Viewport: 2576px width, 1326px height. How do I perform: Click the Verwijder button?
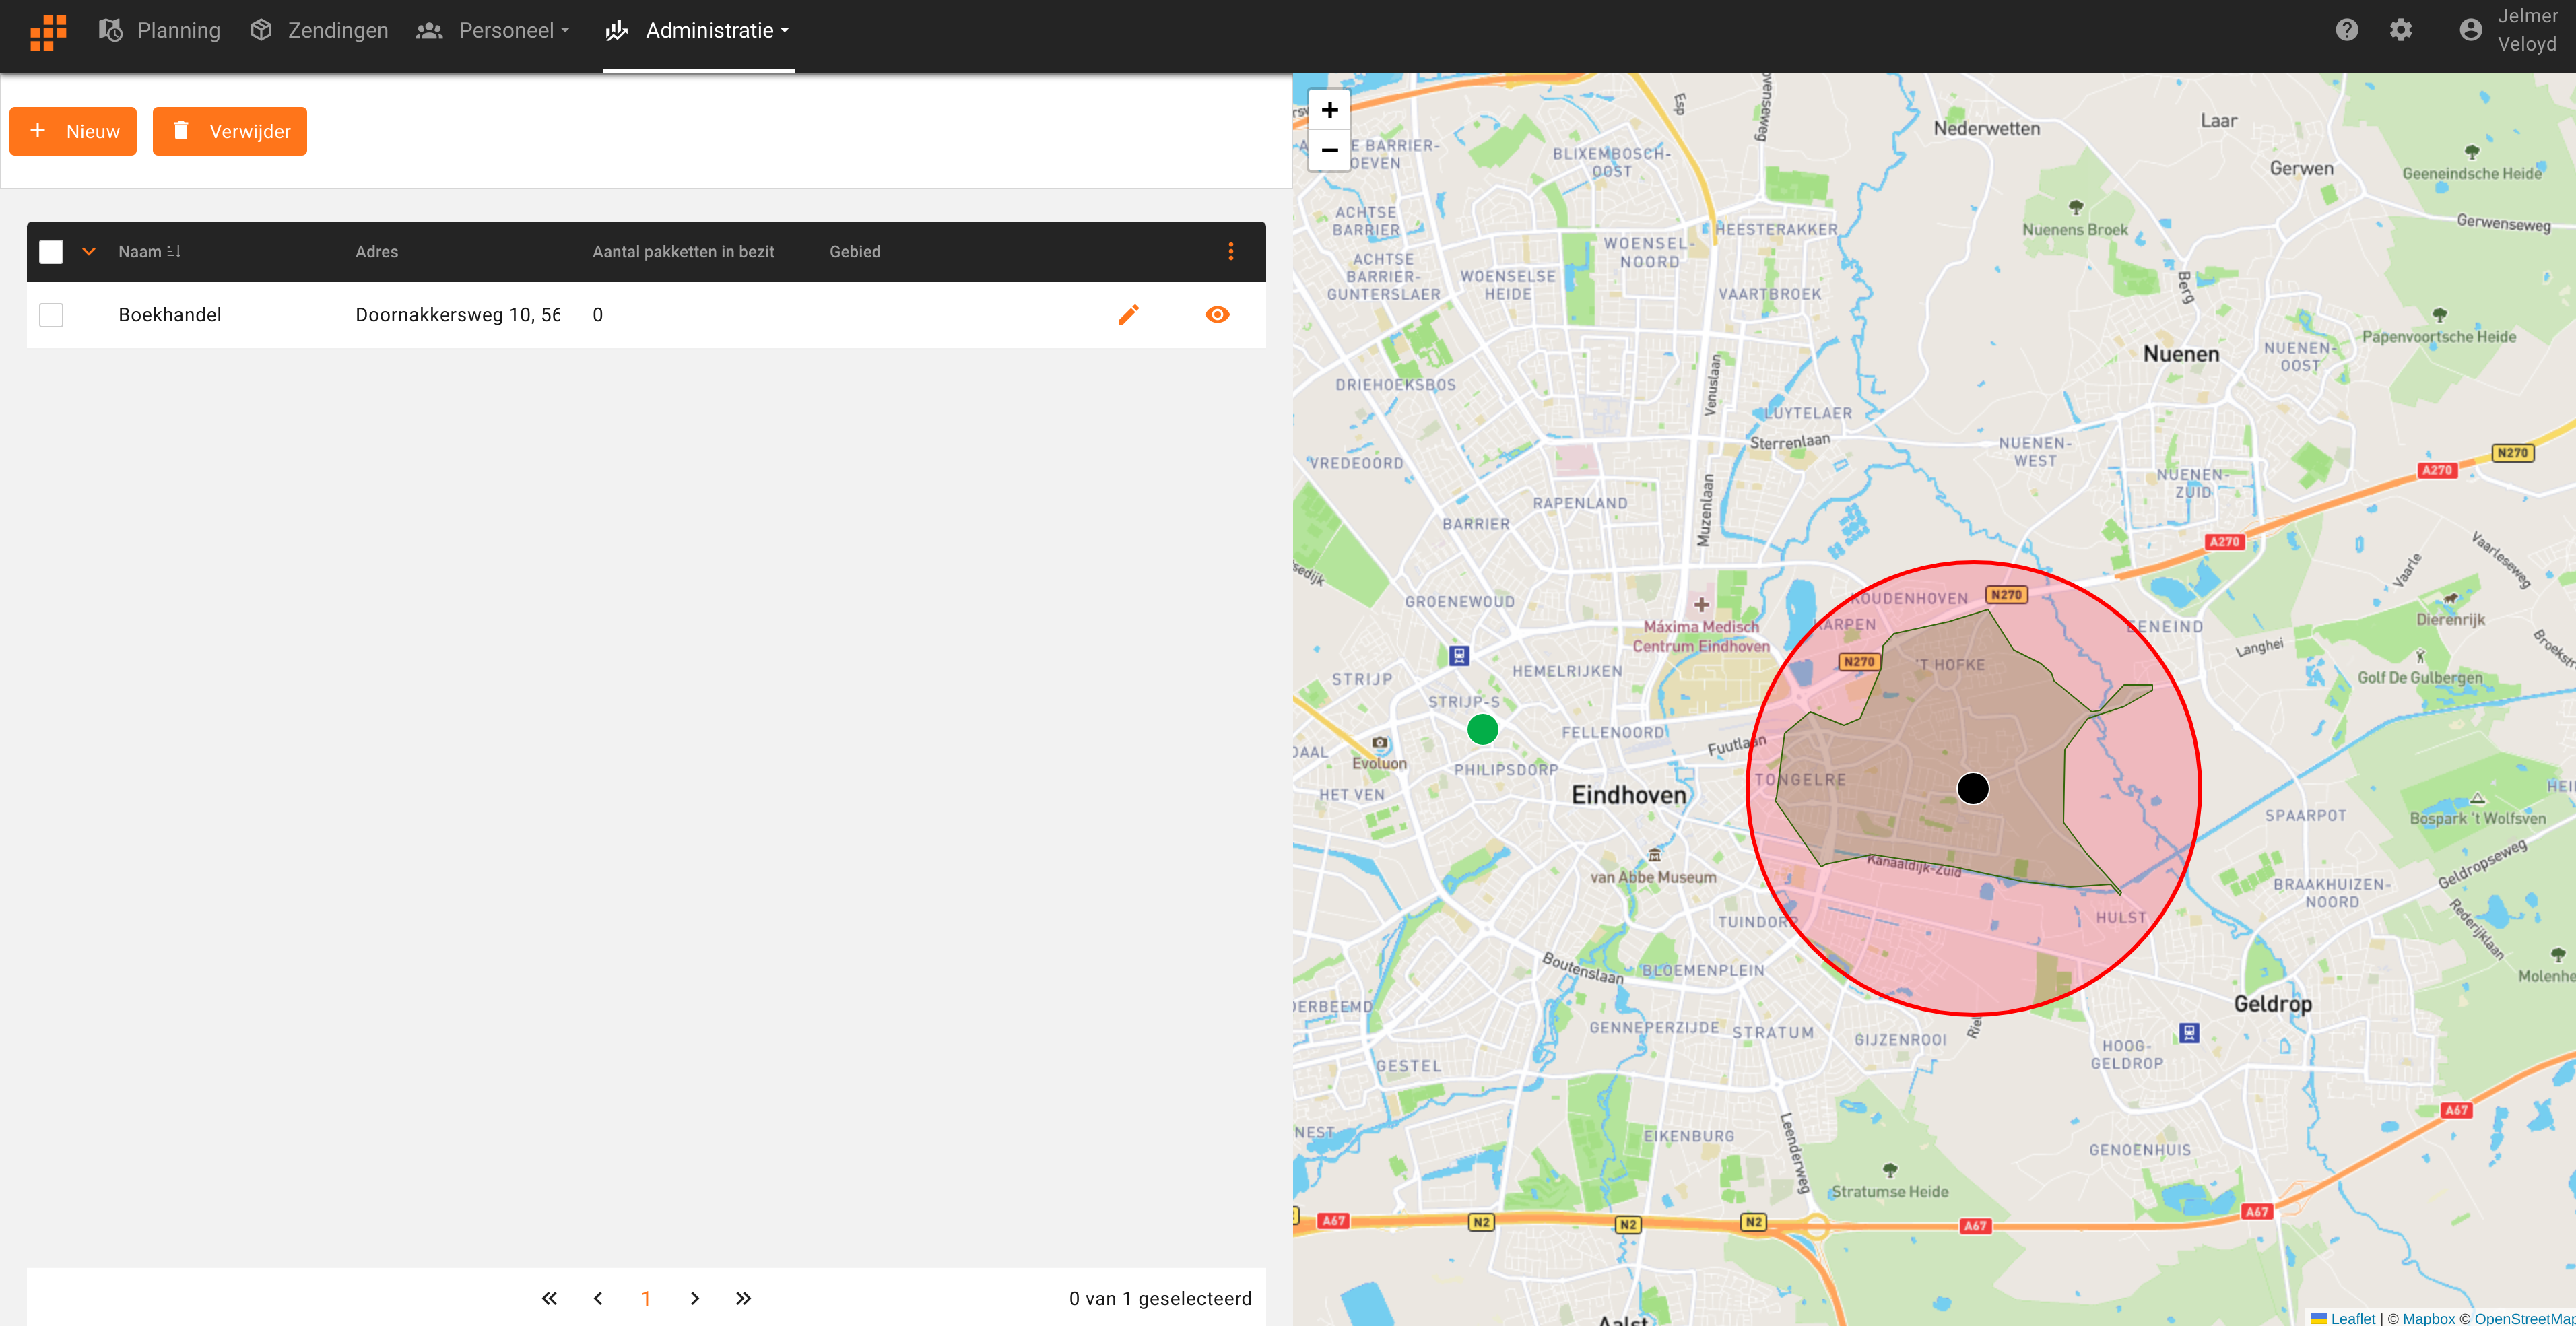click(x=229, y=131)
